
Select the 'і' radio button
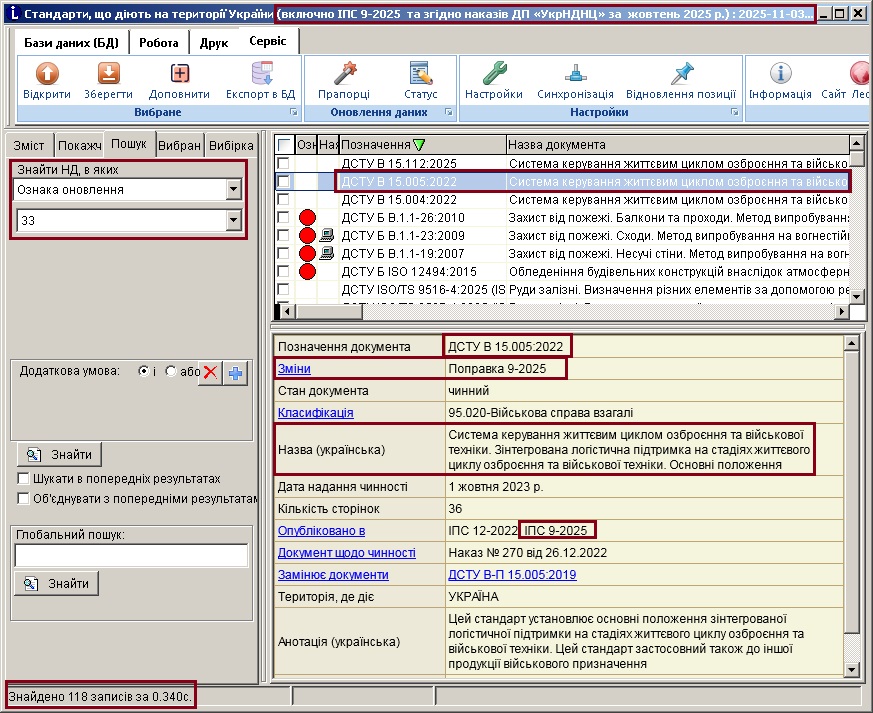(144, 371)
